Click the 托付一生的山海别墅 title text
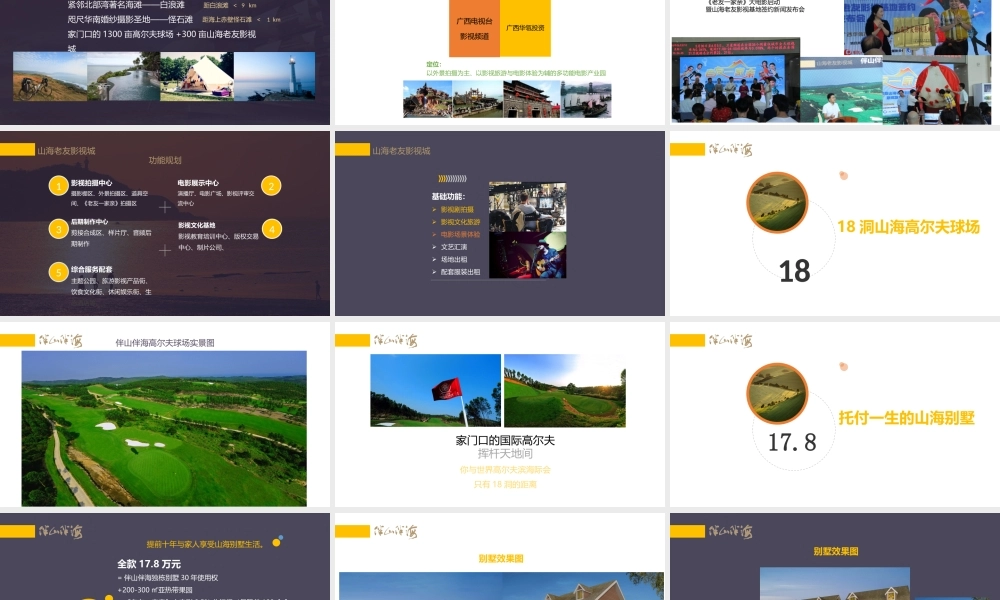Image resolution: width=1000 pixels, height=600 pixels. click(906, 418)
